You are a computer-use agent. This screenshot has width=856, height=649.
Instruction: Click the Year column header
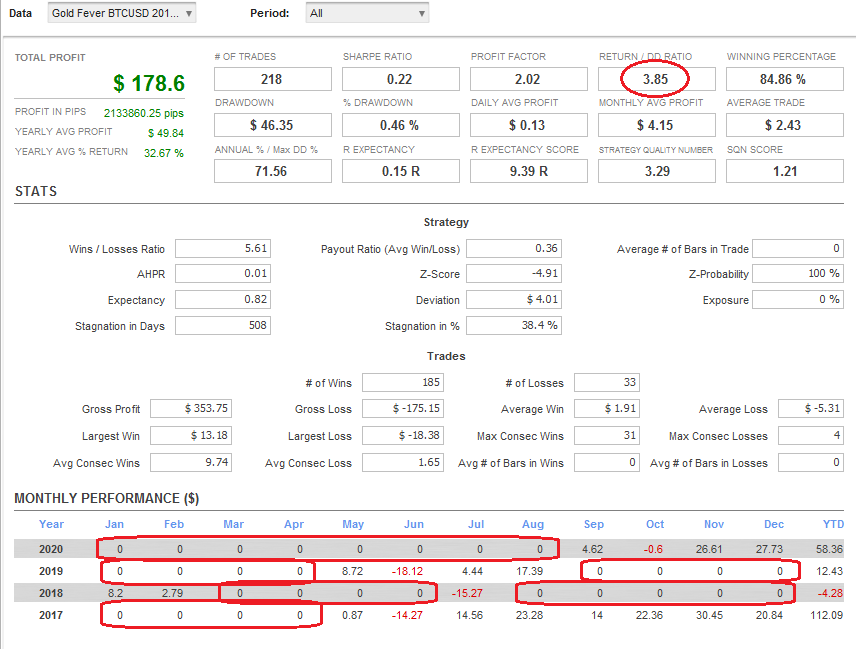pyautogui.click(x=51, y=524)
